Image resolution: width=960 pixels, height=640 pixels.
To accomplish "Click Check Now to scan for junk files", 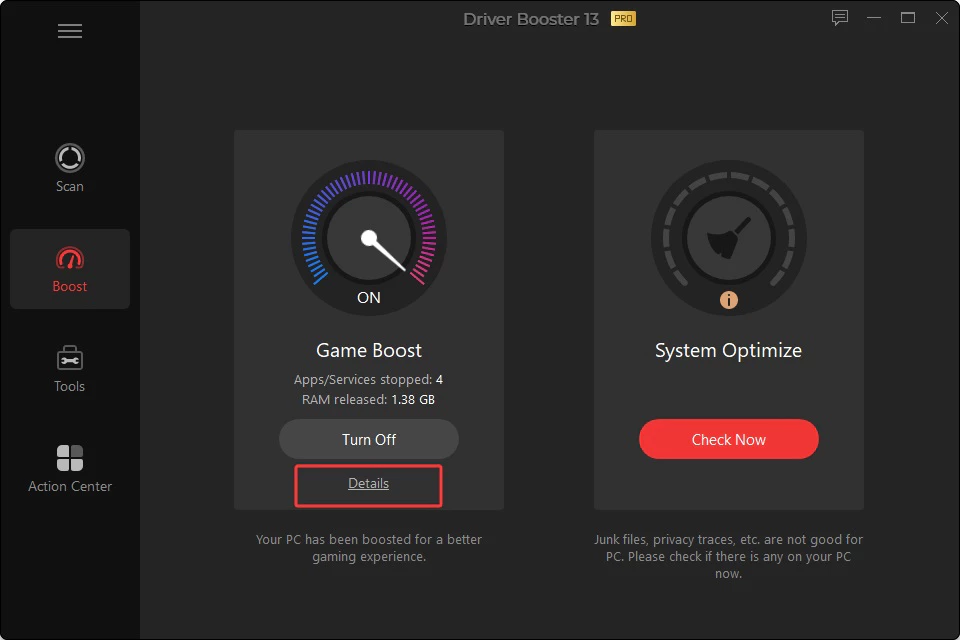I will point(728,438).
